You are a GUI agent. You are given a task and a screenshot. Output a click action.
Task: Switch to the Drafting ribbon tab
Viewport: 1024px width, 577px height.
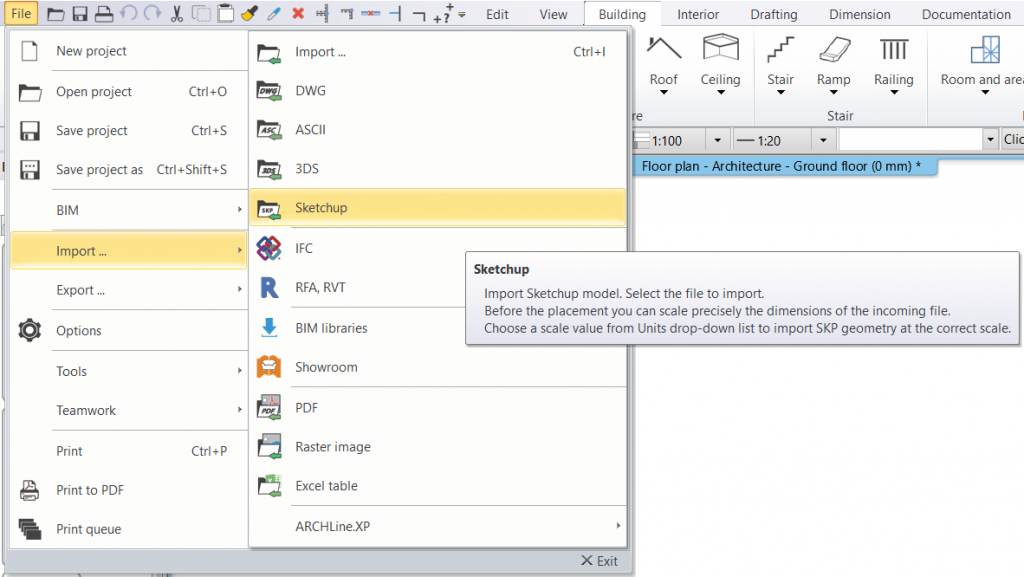tap(773, 14)
